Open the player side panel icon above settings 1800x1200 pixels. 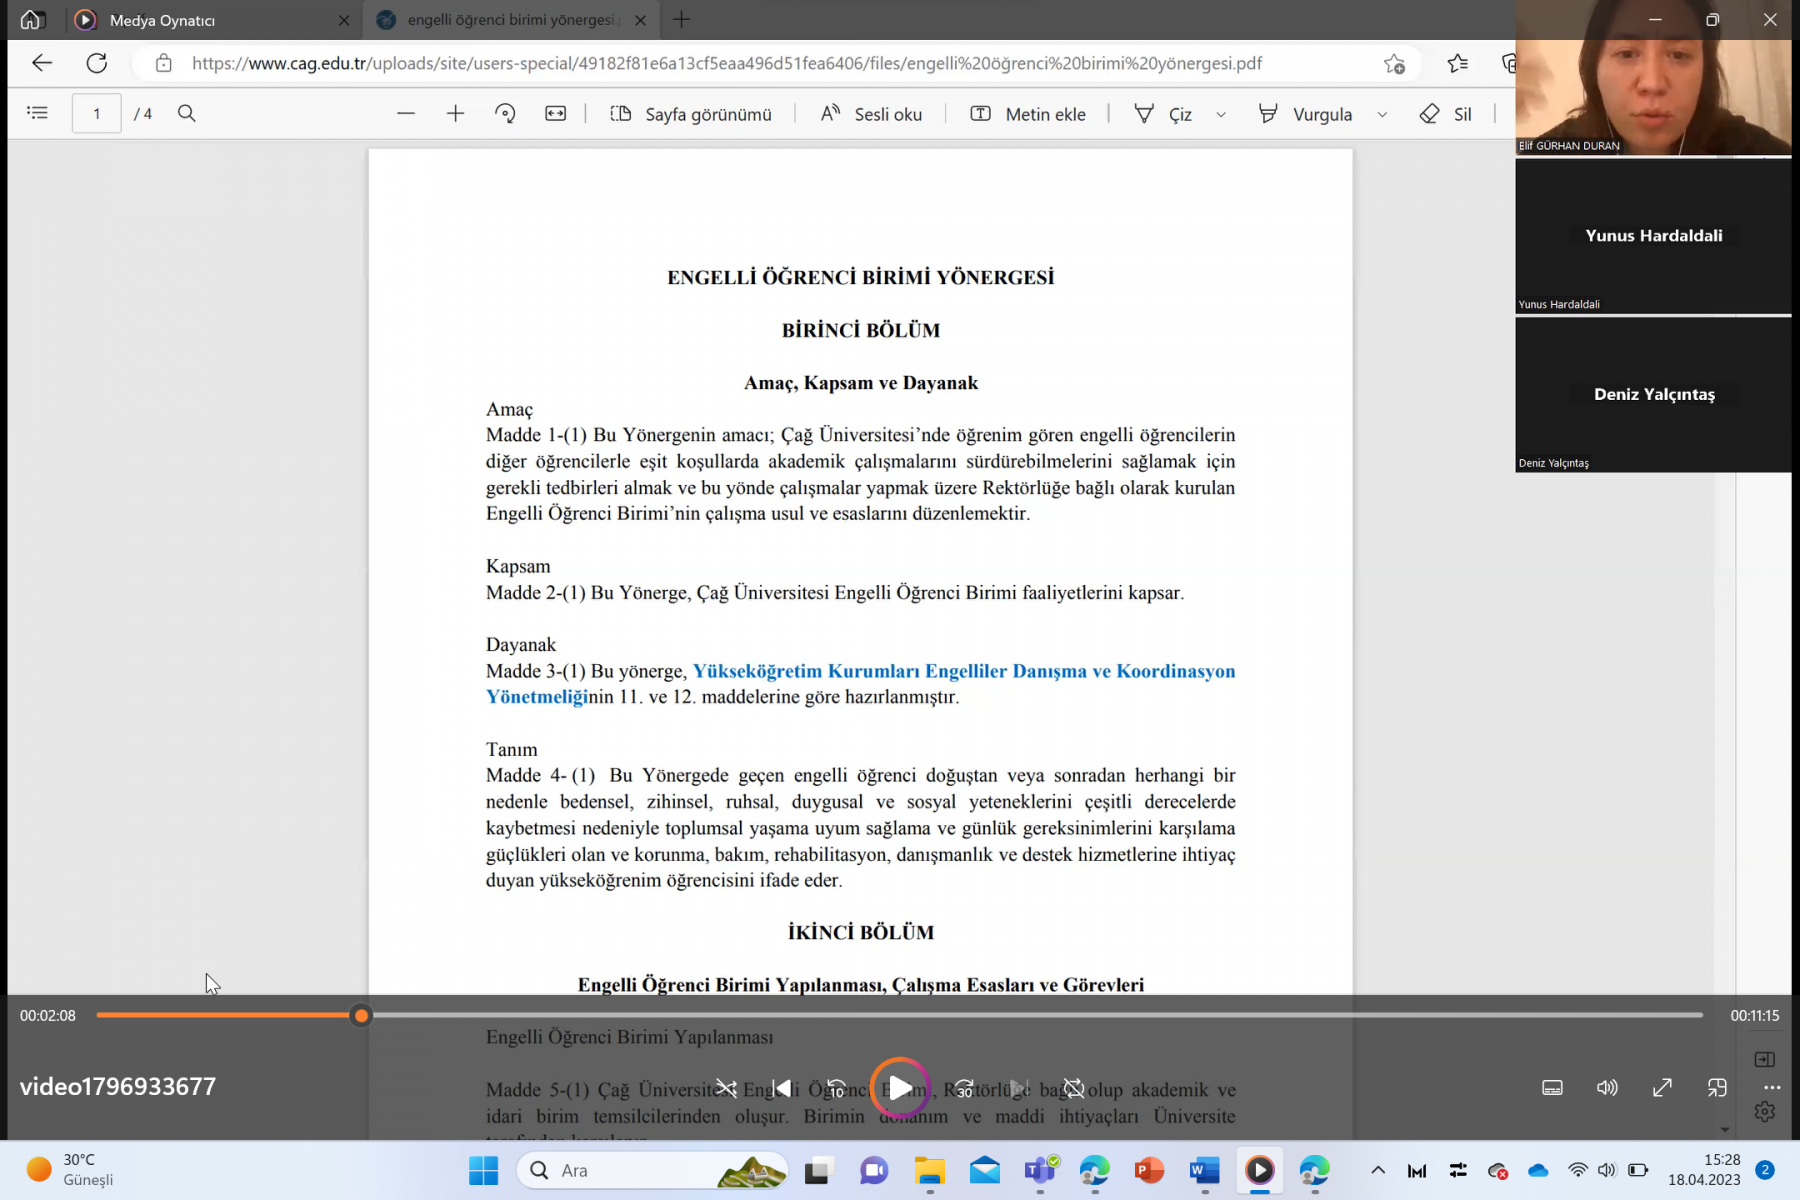tap(1765, 1059)
